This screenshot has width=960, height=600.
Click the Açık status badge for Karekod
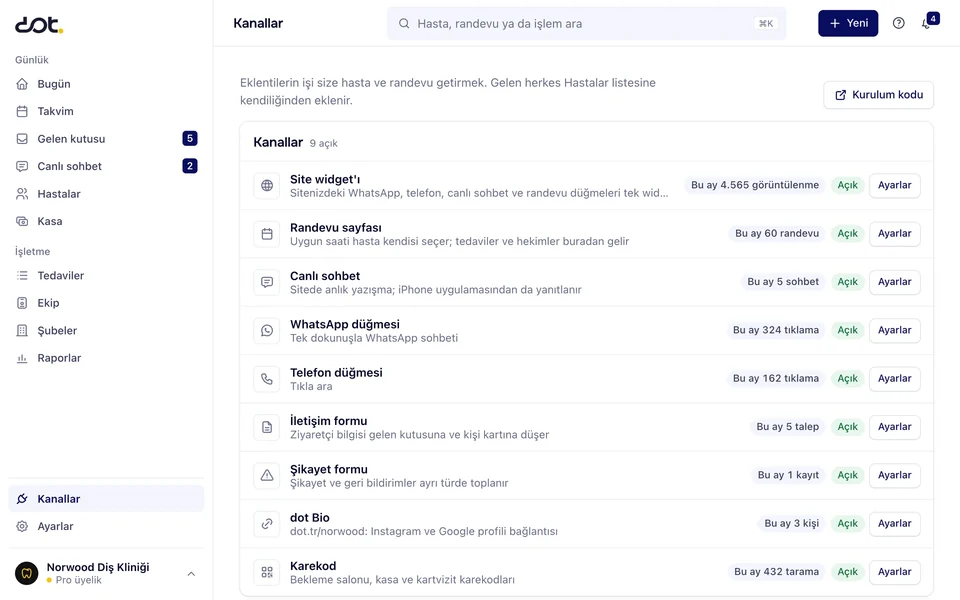click(847, 572)
